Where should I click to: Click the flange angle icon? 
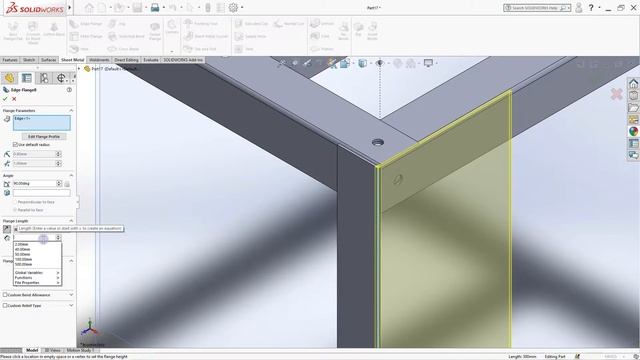click(x=7, y=184)
